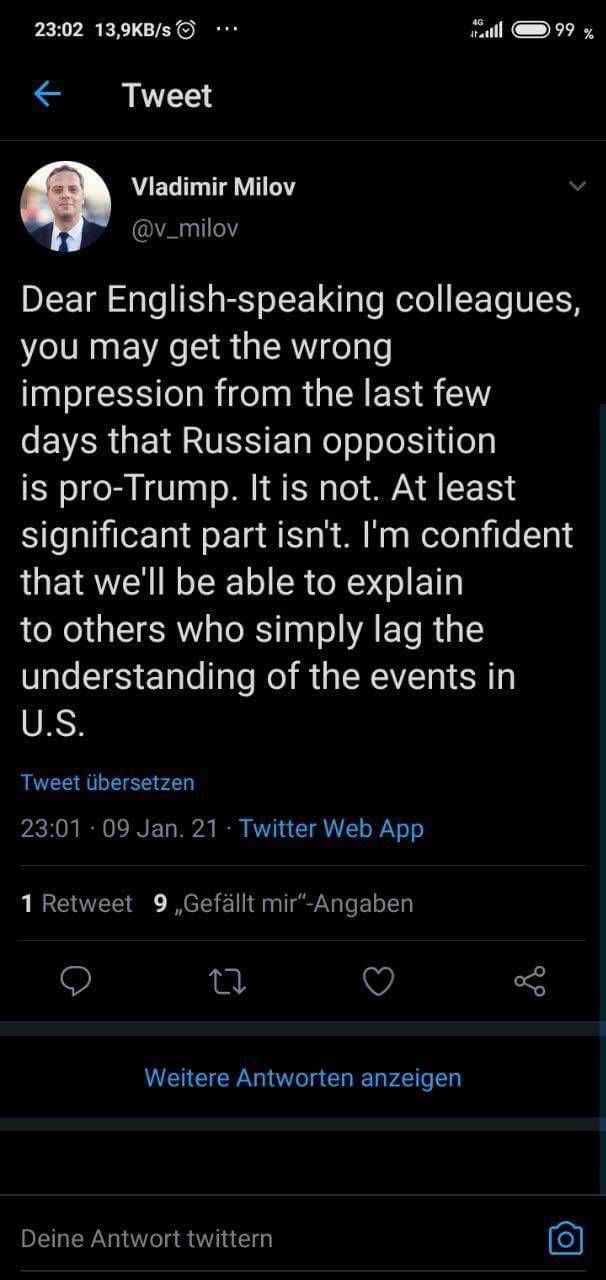Open Vladimir Milov's profile picture
Viewport: 606px width, 1280px height.
(66, 207)
